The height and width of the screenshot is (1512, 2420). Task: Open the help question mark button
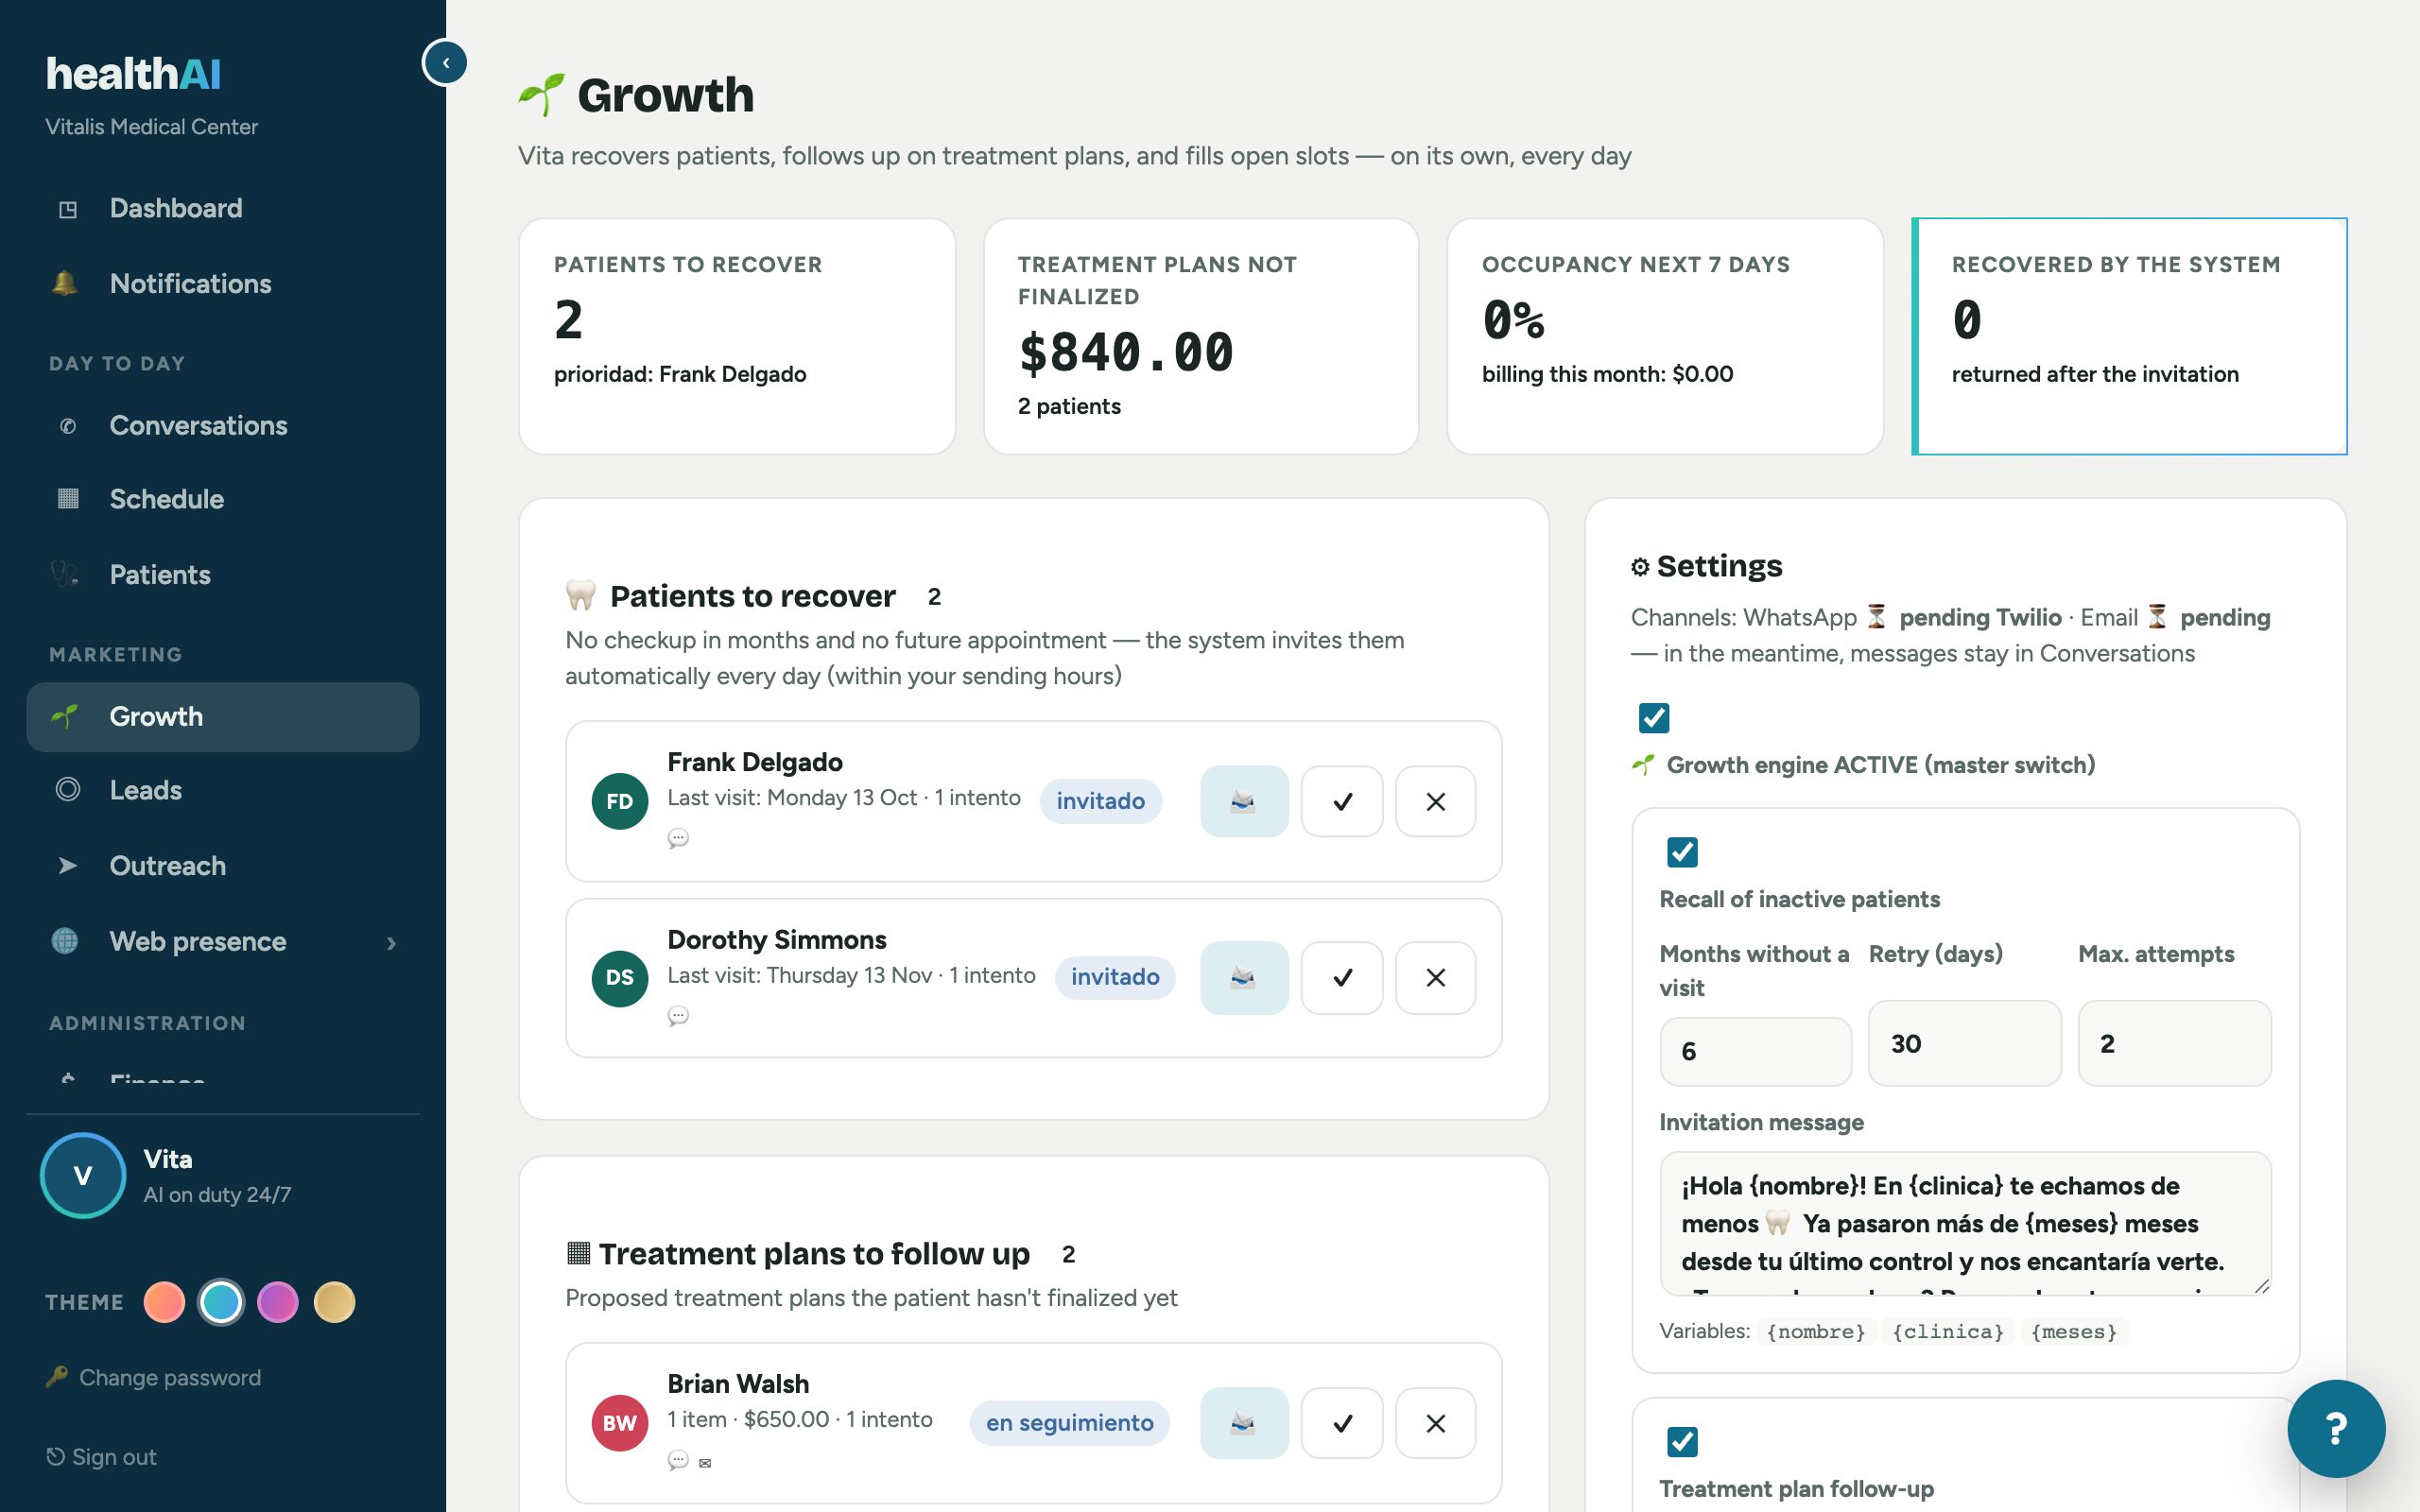2335,1428
